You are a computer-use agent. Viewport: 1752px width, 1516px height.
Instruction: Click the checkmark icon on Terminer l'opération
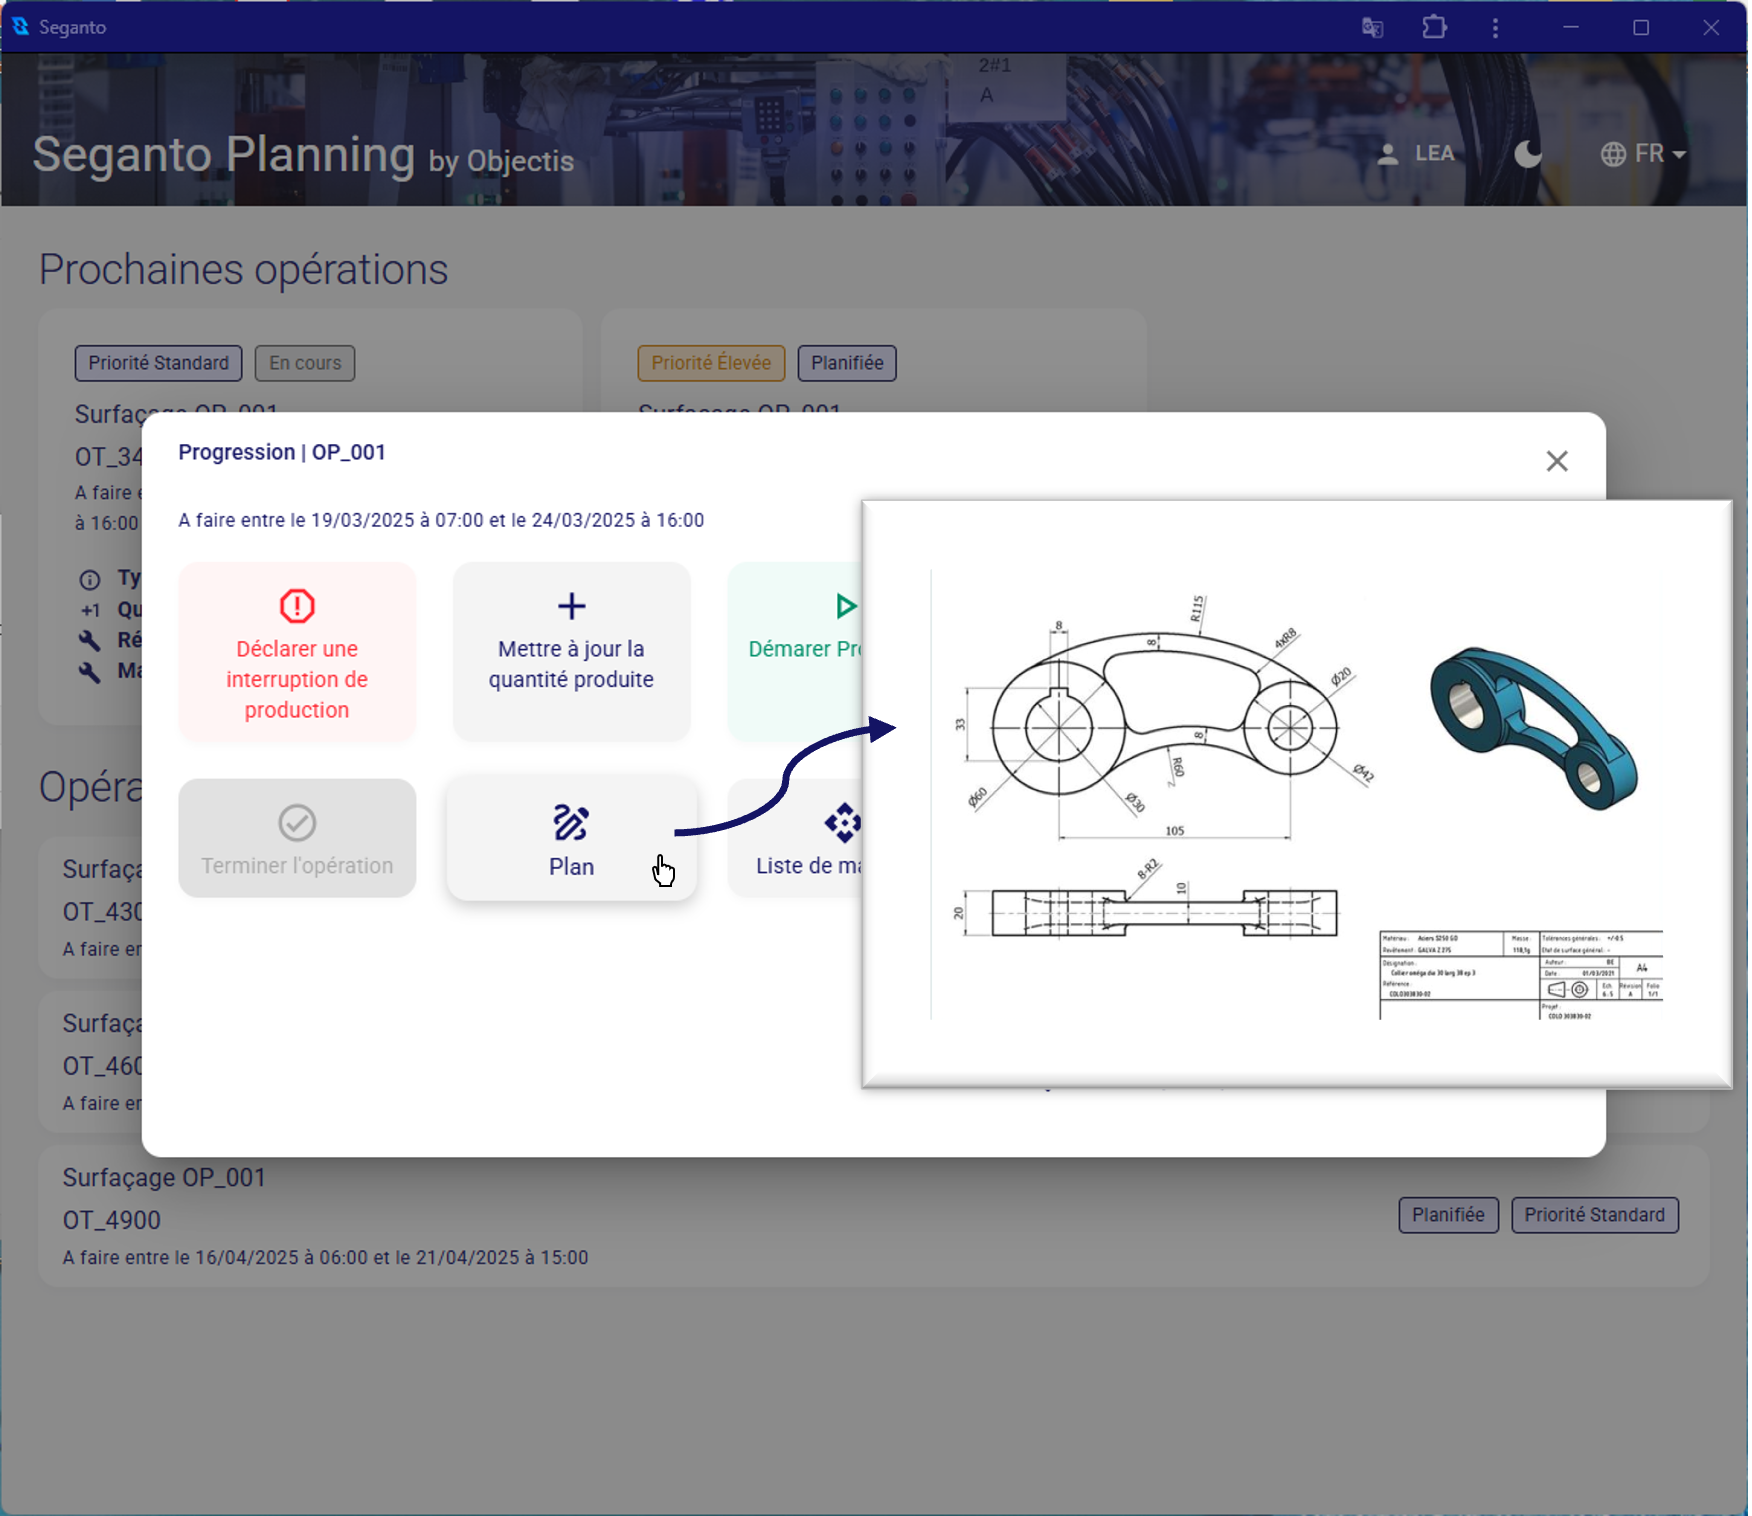coord(297,823)
